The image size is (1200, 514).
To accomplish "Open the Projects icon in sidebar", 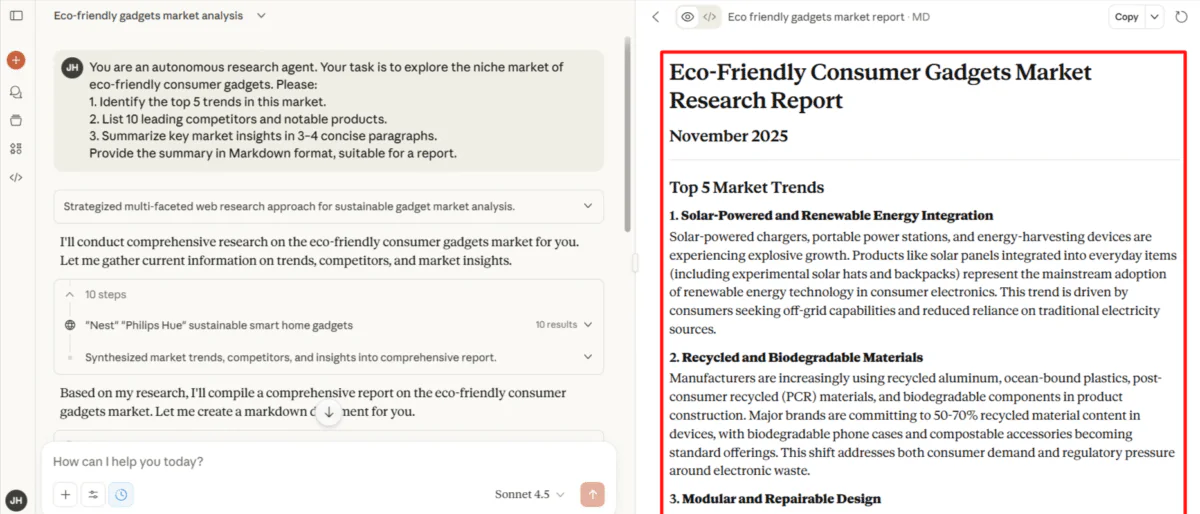I will coord(16,120).
